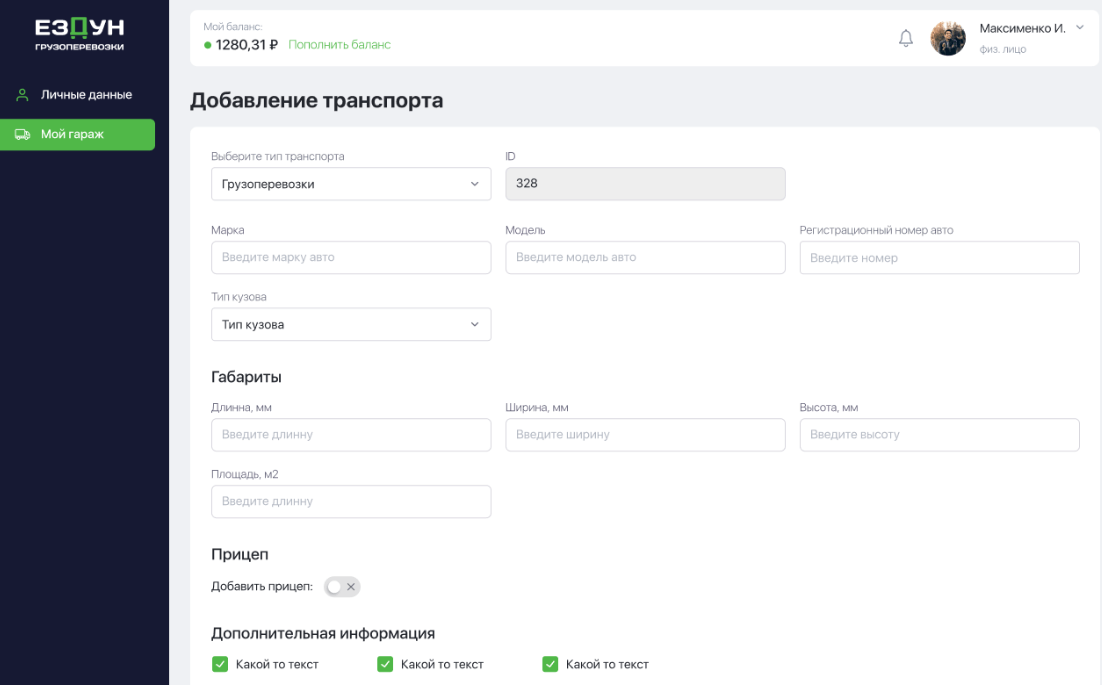The image size is (1102, 685).
Task: Click the Марка input field
Action: [x=351, y=257]
